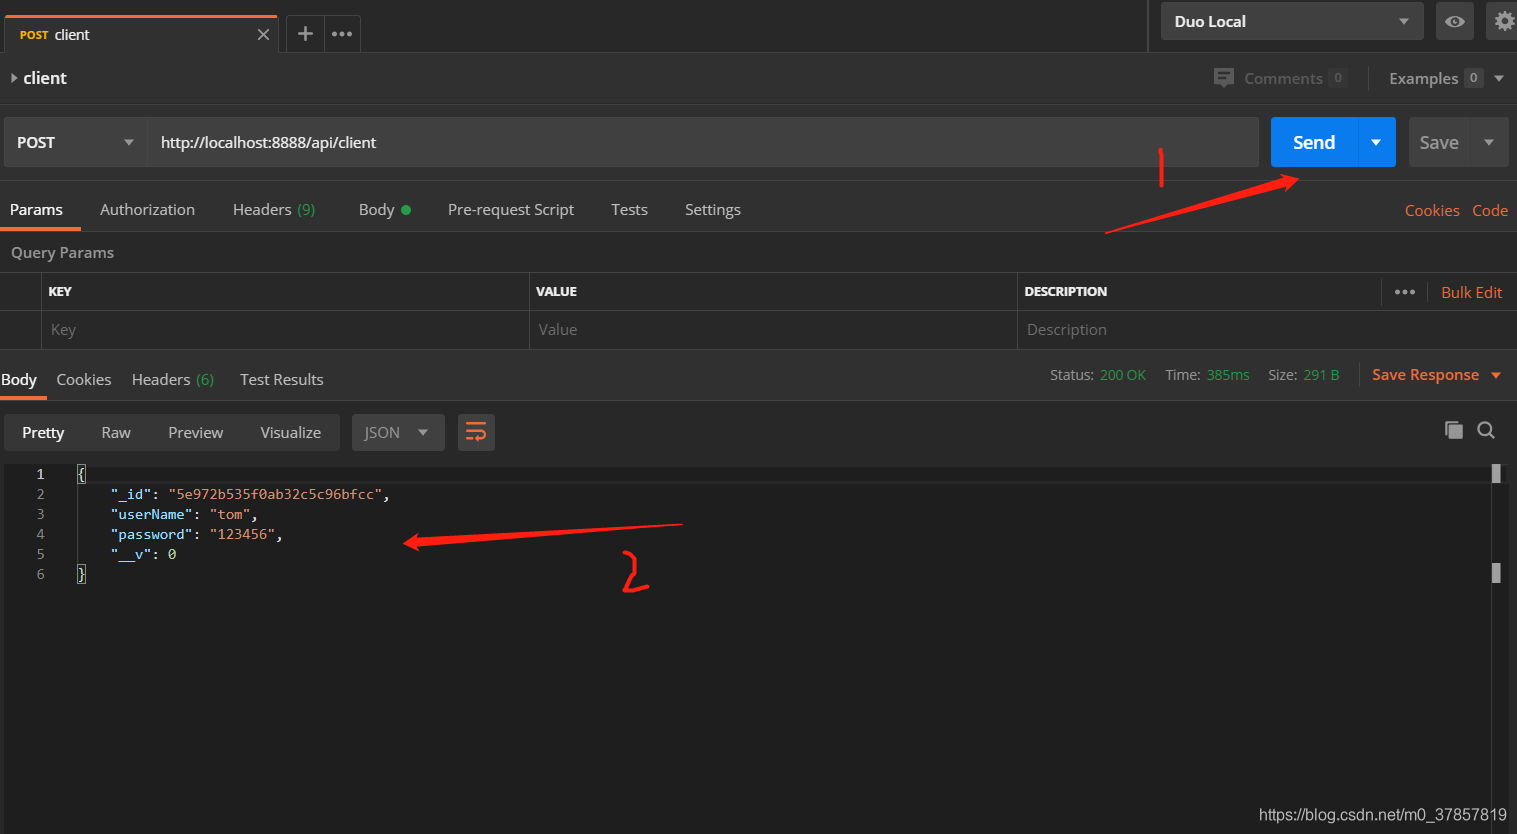Image resolution: width=1517 pixels, height=834 pixels.
Task: Click the 200 OK status text
Action: pyautogui.click(x=1123, y=375)
